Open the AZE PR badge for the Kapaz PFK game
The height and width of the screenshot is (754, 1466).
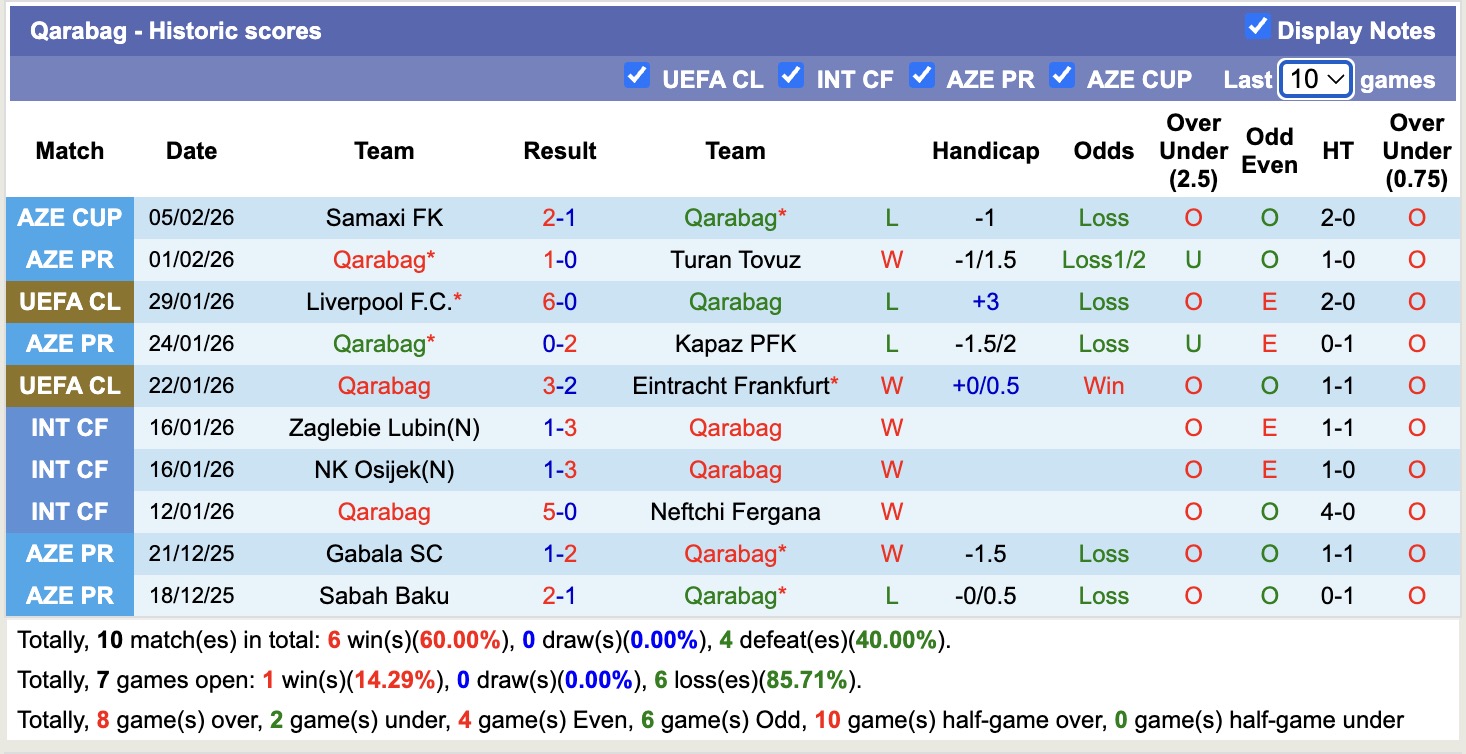tap(70, 343)
